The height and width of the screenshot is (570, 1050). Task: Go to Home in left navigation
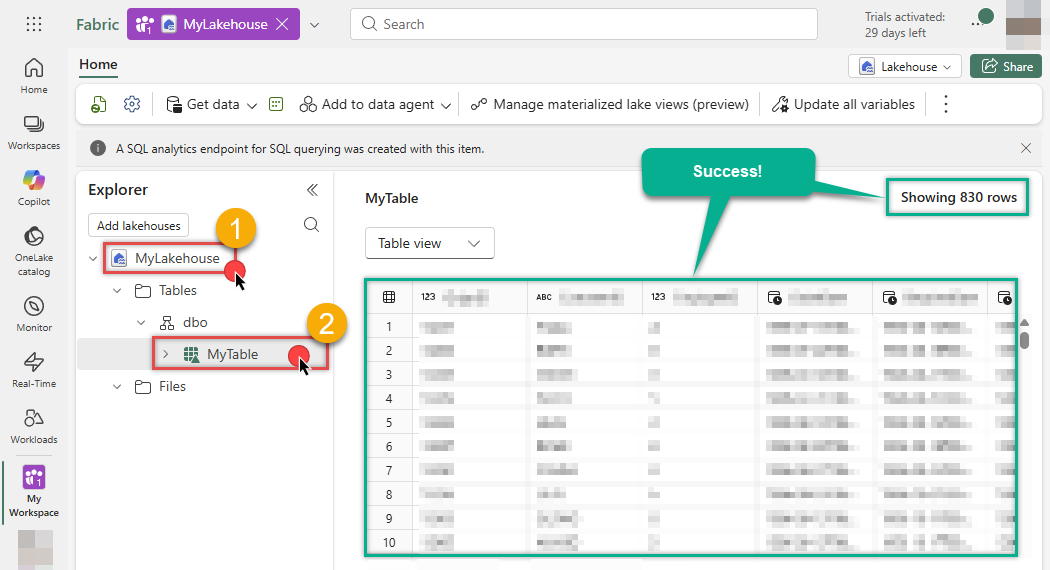click(33, 76)
